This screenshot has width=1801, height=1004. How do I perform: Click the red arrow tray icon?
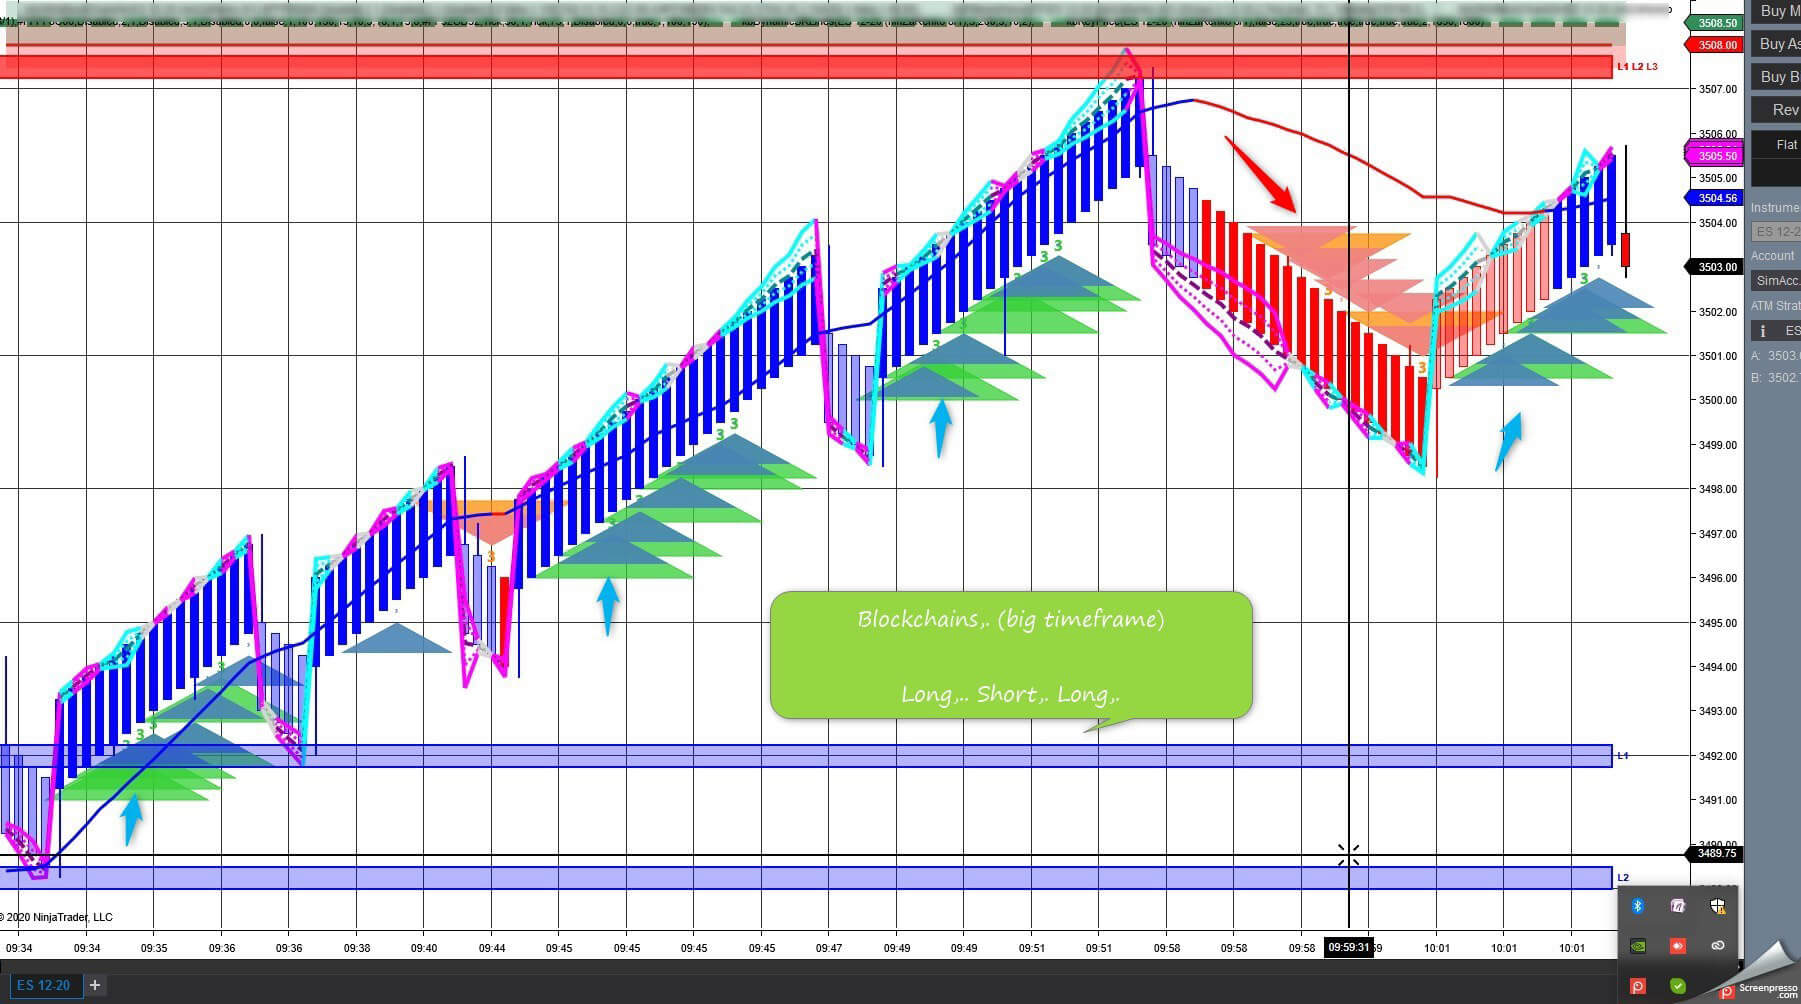tap(1678, 945)
